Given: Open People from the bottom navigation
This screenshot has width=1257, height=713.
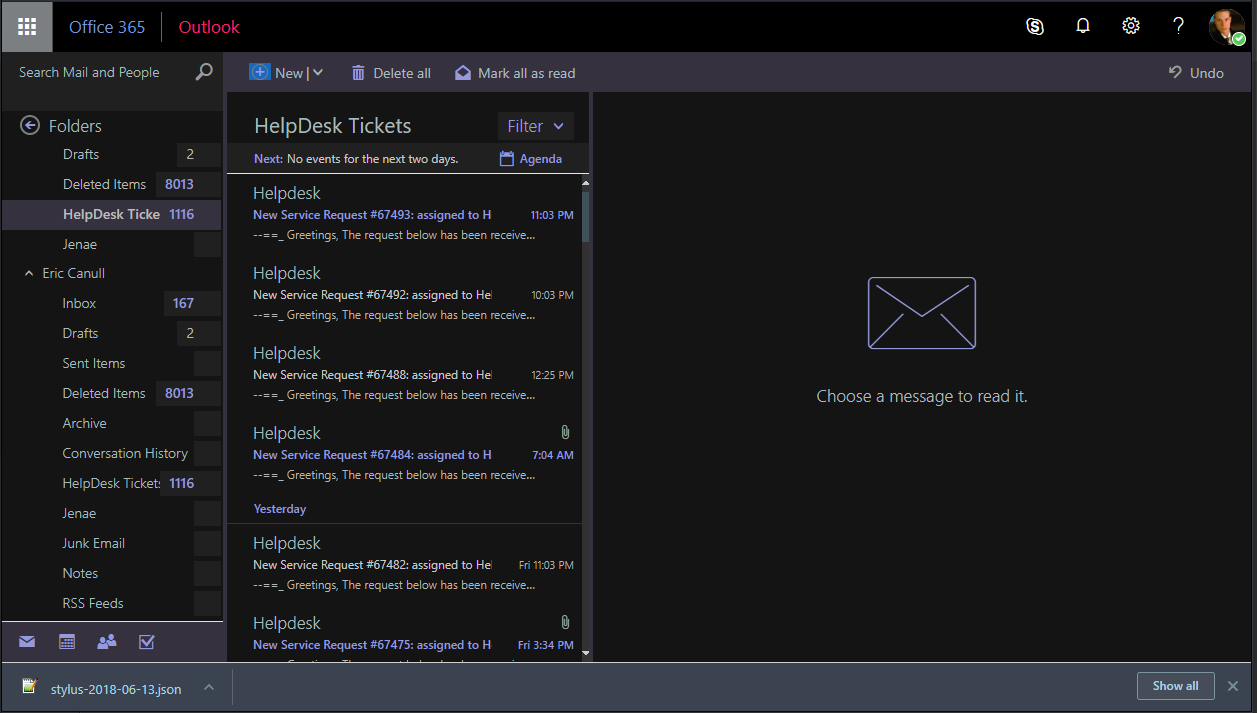Looking at the screenshot, I should (106, 641).
